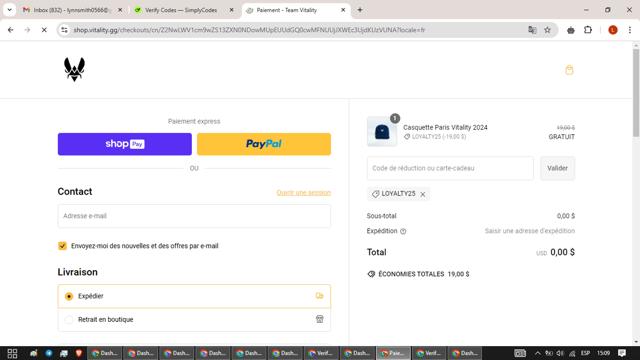Open the SimplyCodes extension icon
The width and height of the screenshot is (640, 360).
click(571, 30)
